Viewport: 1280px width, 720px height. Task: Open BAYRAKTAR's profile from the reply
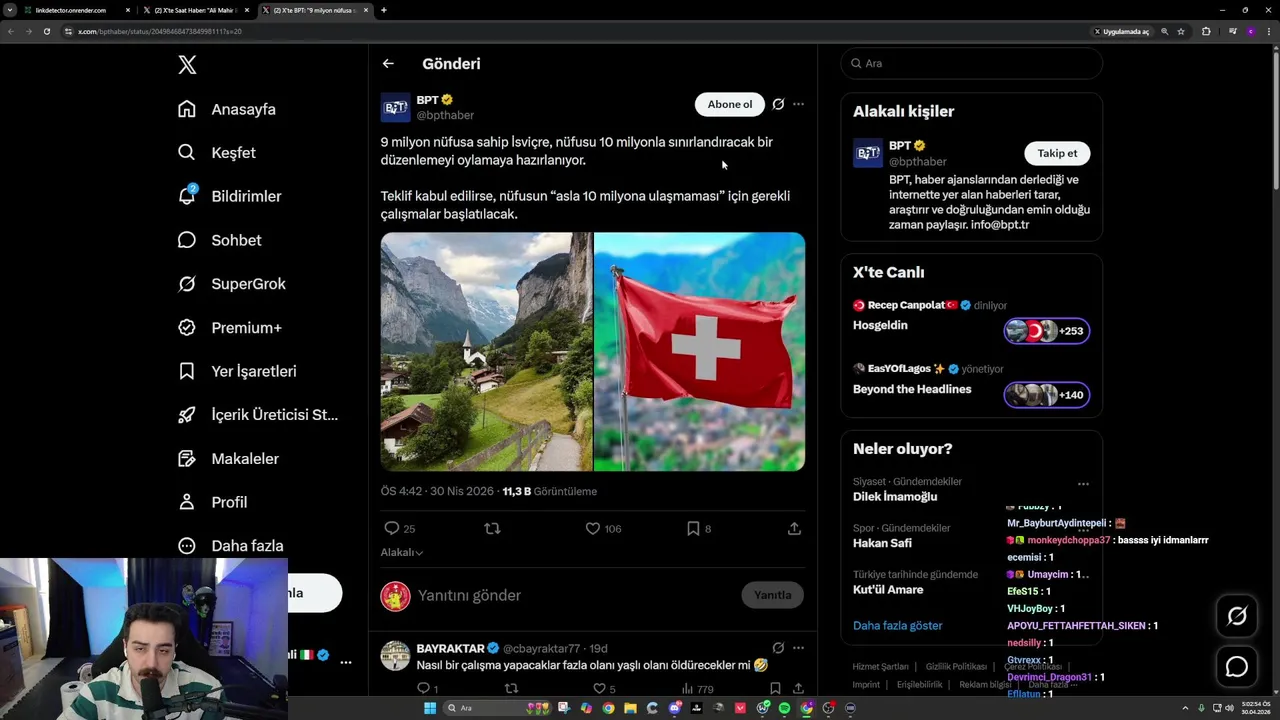pyautogui.click(x=450, y=648)
